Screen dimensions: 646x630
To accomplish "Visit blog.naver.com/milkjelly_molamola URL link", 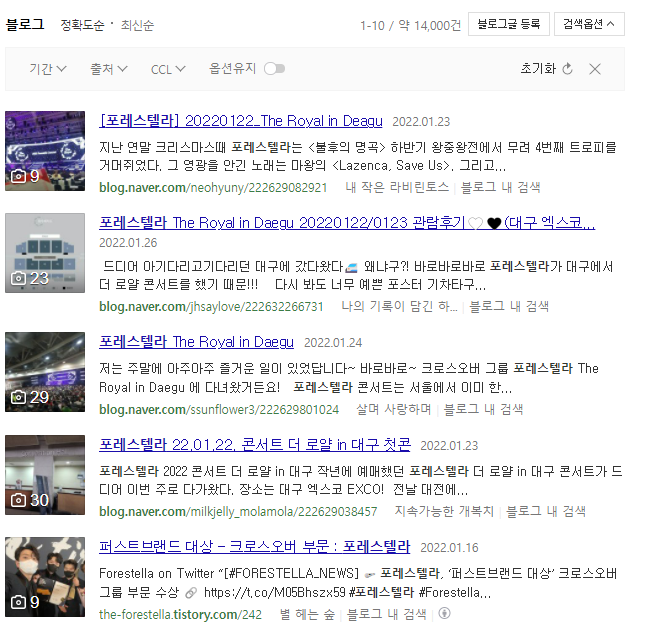I will tap(238, 512).
